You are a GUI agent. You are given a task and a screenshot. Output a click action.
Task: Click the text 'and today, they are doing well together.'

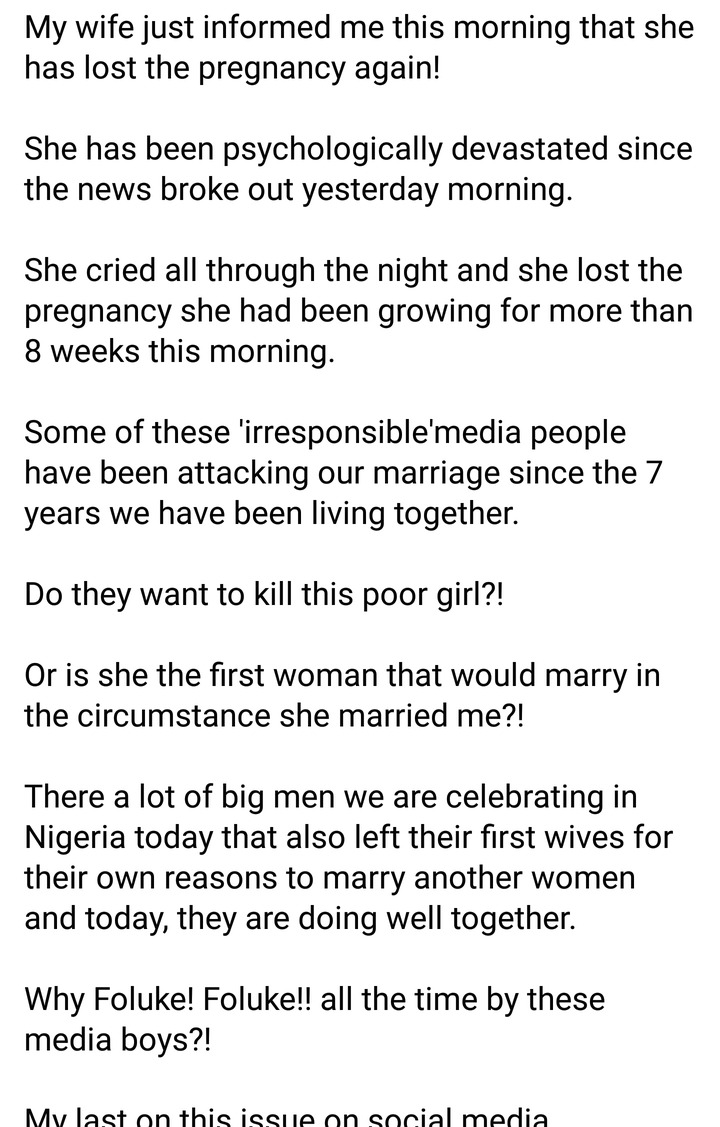tap(300, 918)
